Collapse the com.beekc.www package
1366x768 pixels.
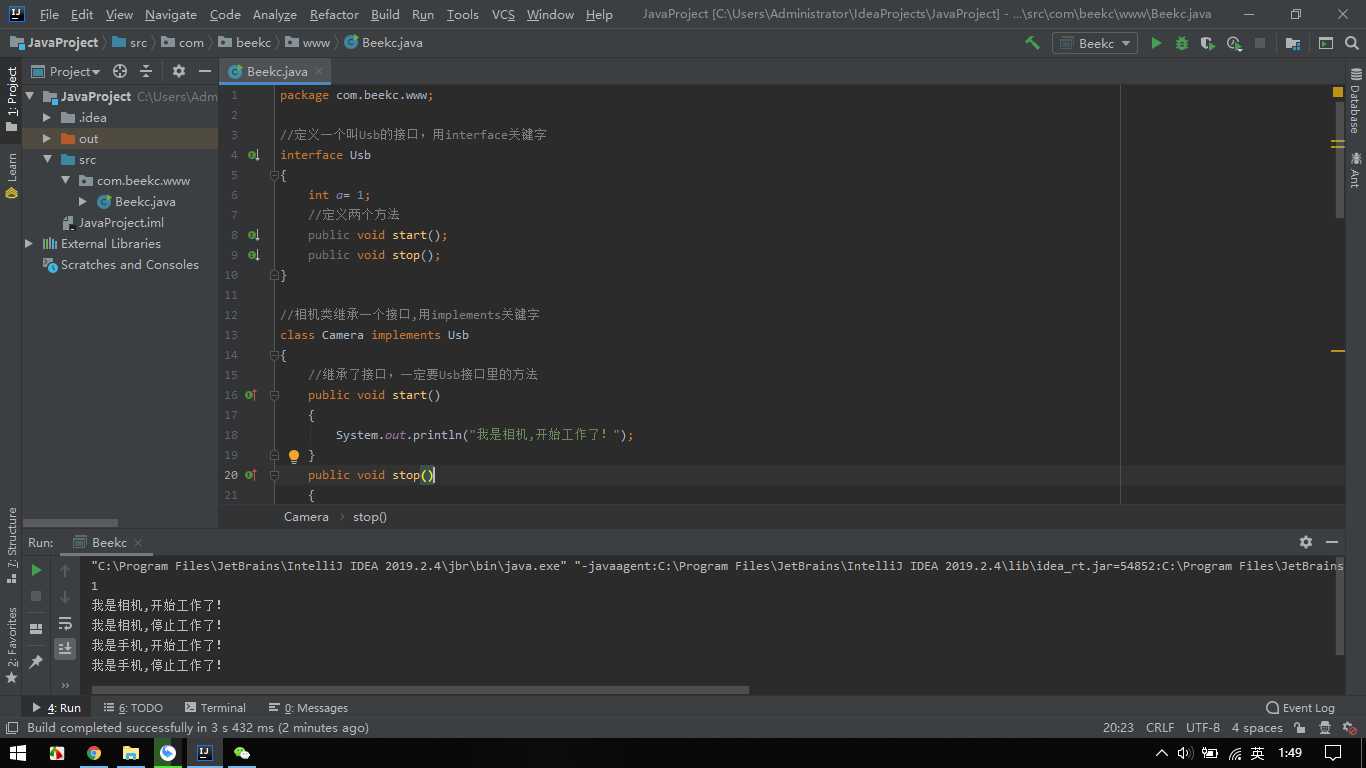click(65, 181)
